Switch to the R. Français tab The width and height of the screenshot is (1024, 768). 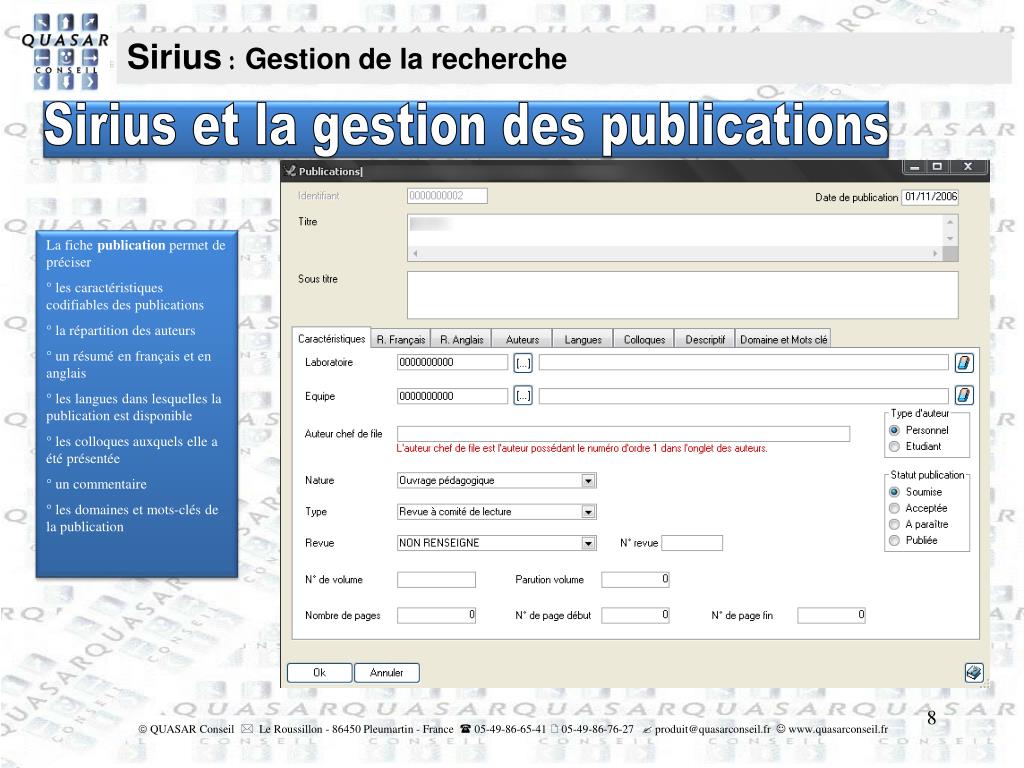[400, 340]
